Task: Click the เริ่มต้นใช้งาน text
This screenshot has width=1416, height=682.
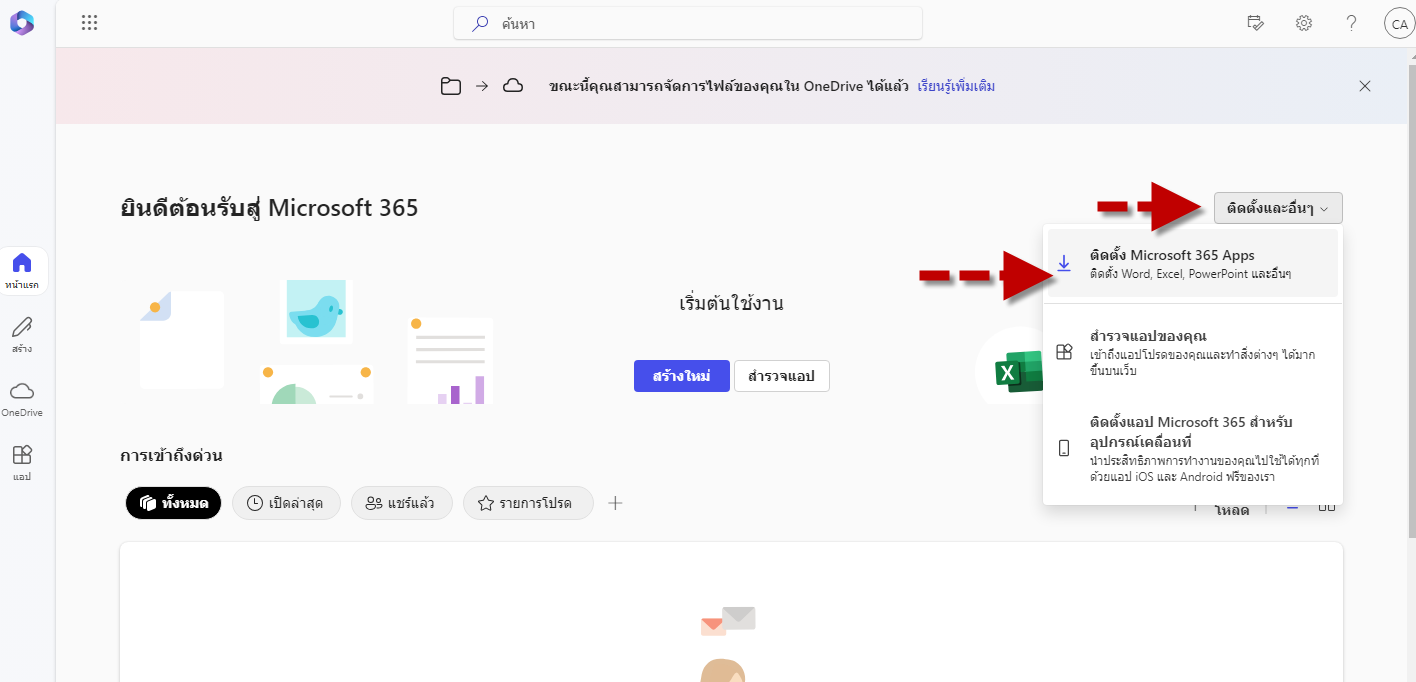Action: (731, 303)
